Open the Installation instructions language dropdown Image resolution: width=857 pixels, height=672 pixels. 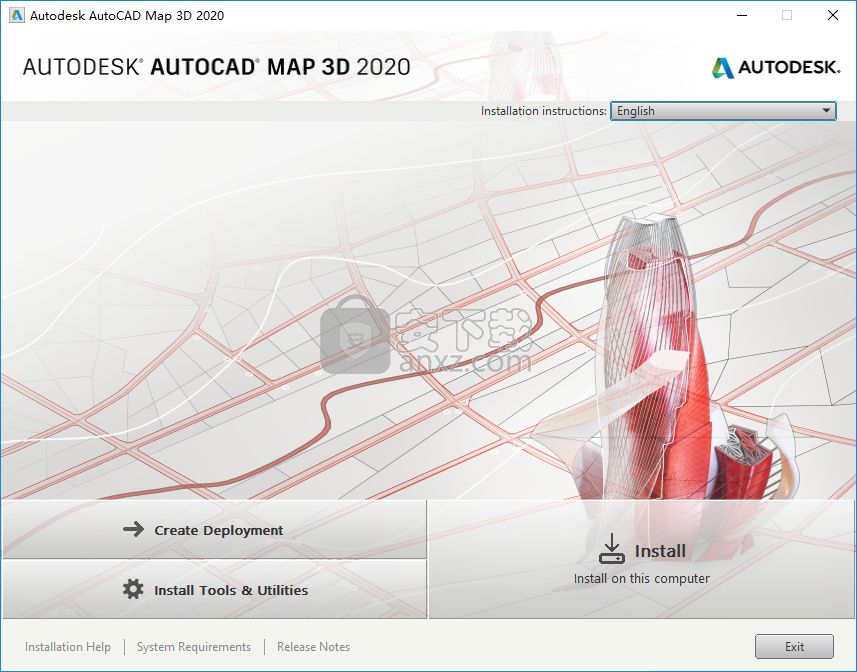tap(723, 111)
